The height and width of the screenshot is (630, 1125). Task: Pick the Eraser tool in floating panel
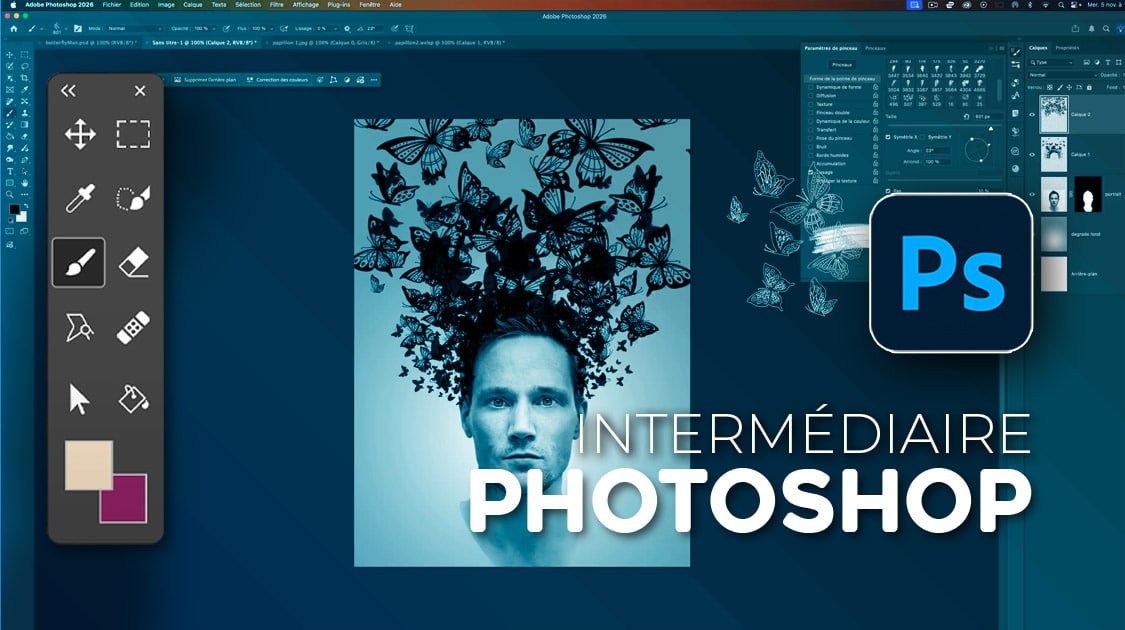(133, 262)
